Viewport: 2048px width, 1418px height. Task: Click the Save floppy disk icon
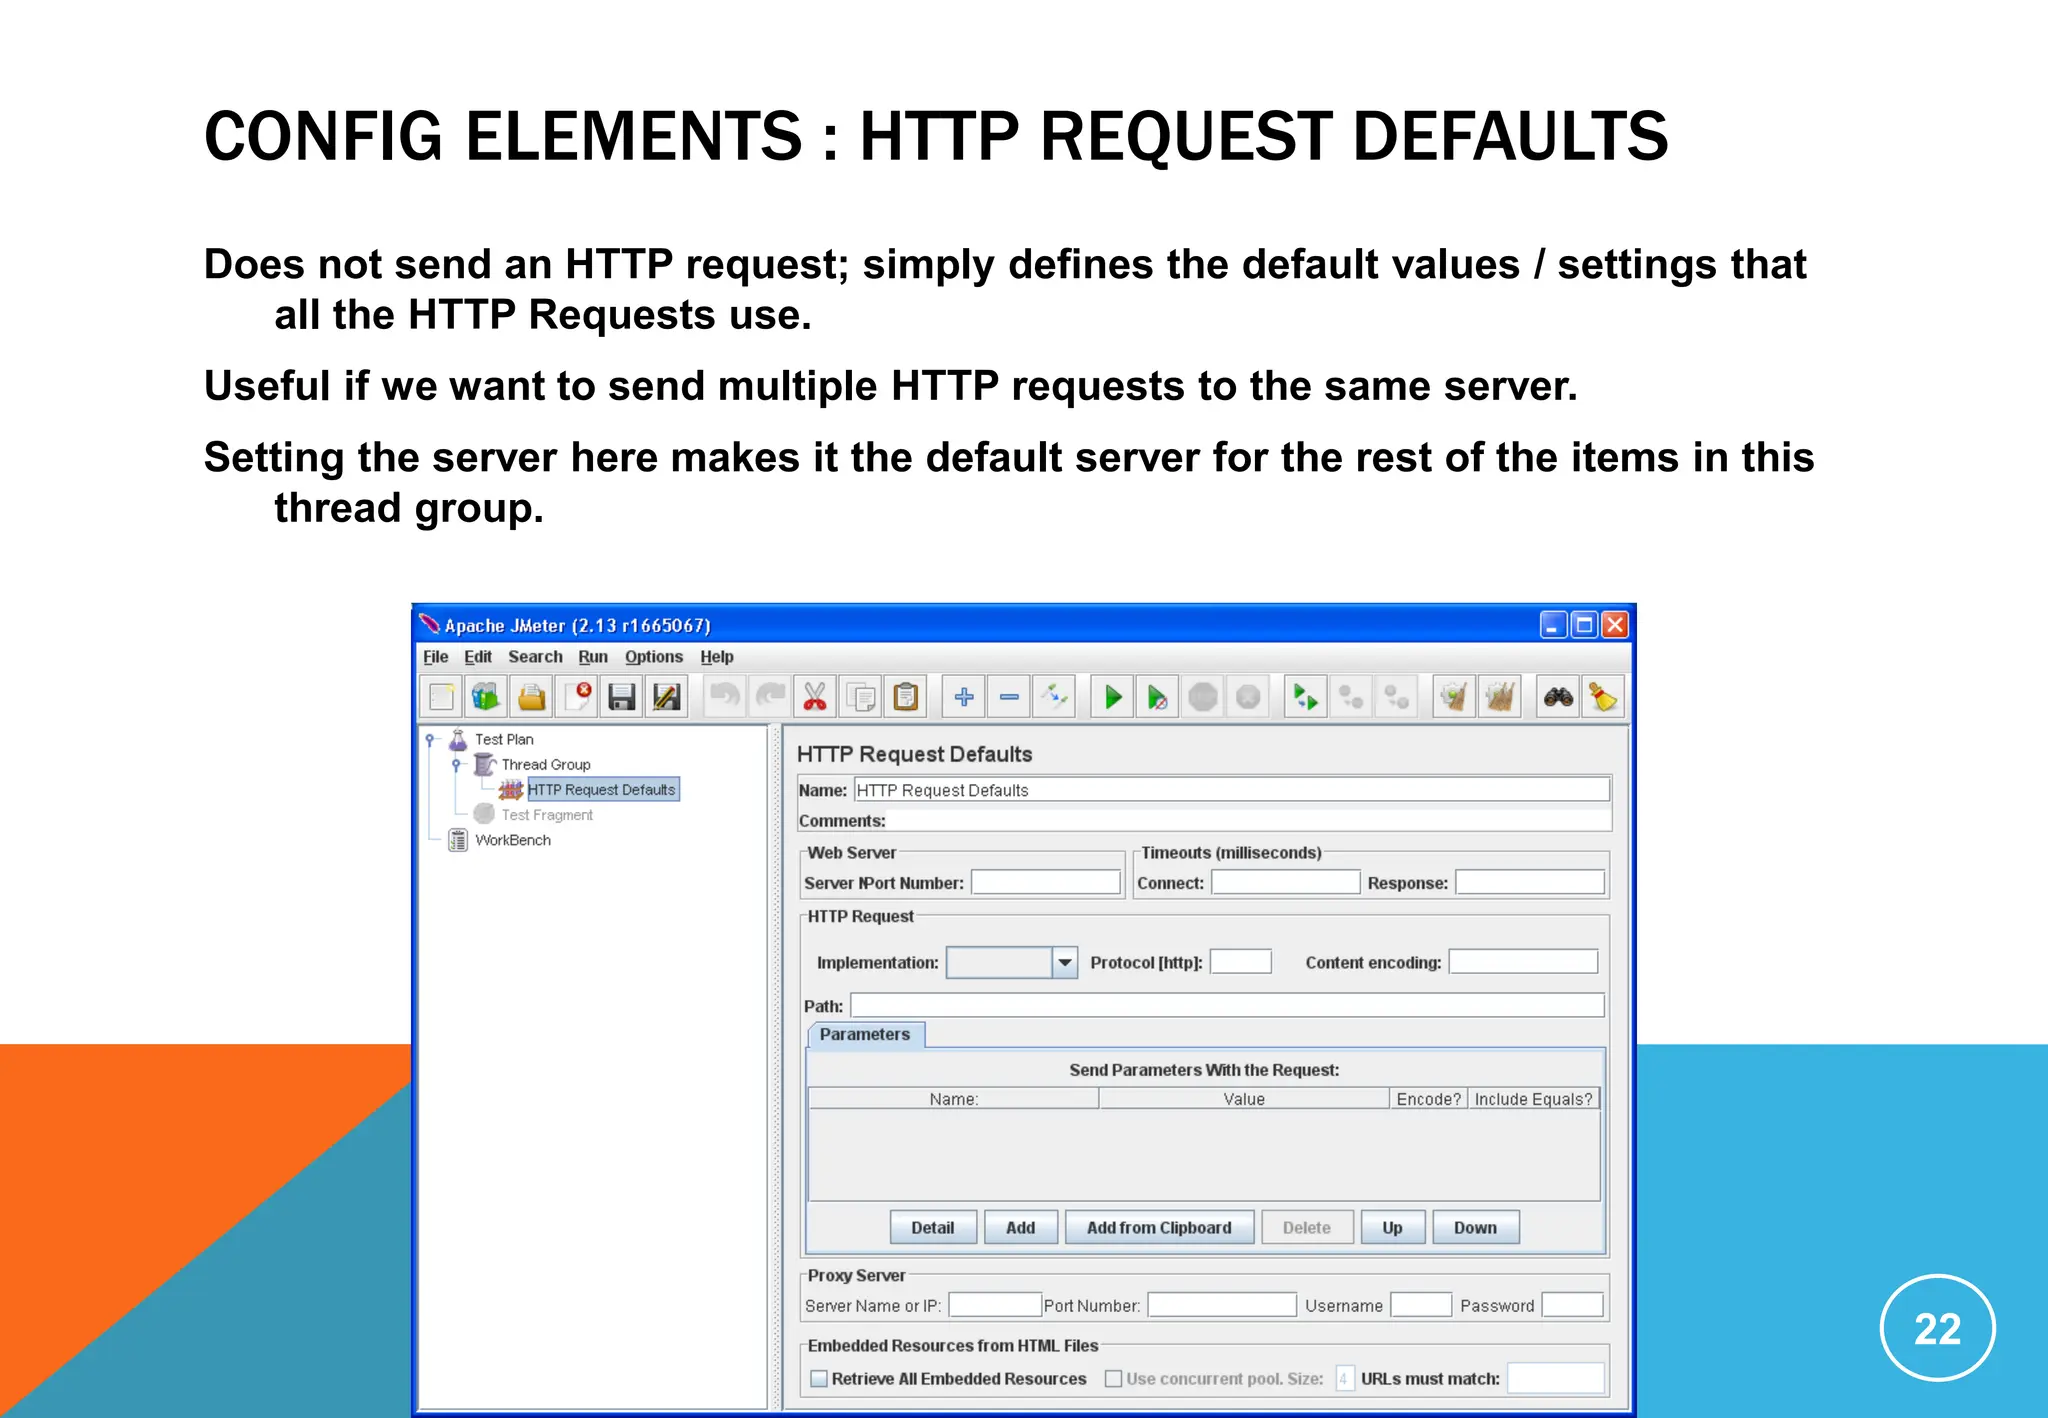point(622,697)
